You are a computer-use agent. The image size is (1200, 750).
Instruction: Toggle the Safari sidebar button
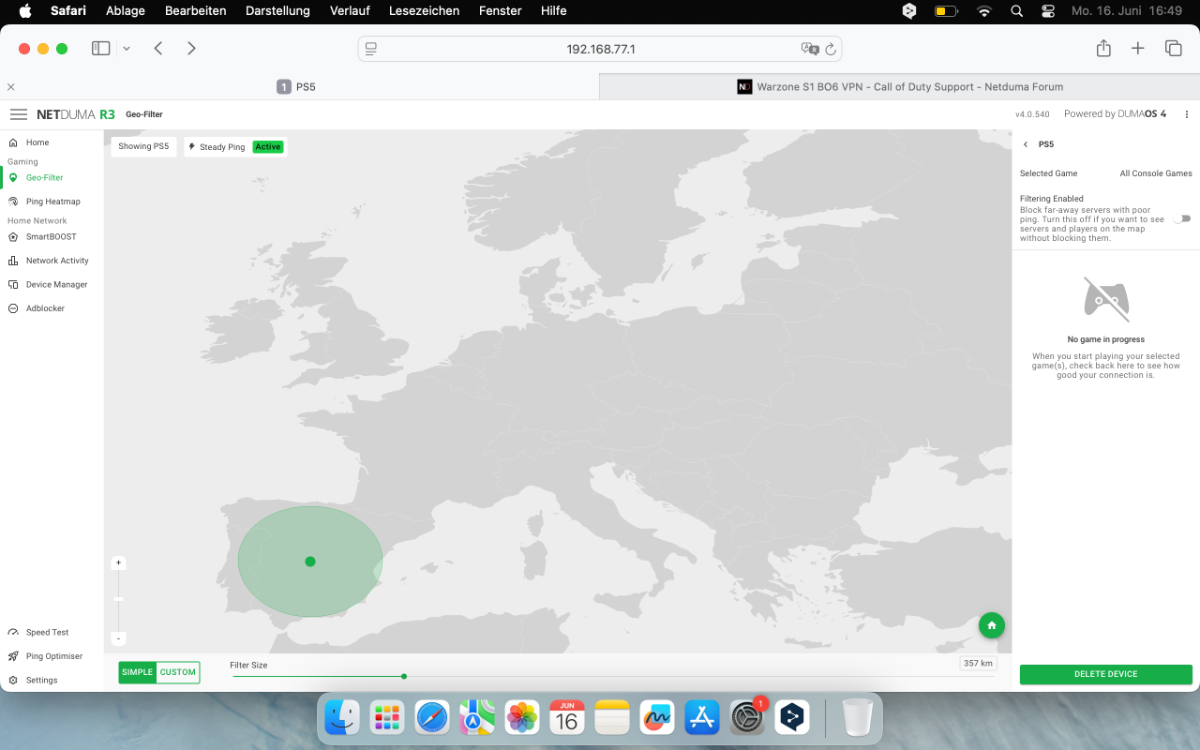pos(101,48)
